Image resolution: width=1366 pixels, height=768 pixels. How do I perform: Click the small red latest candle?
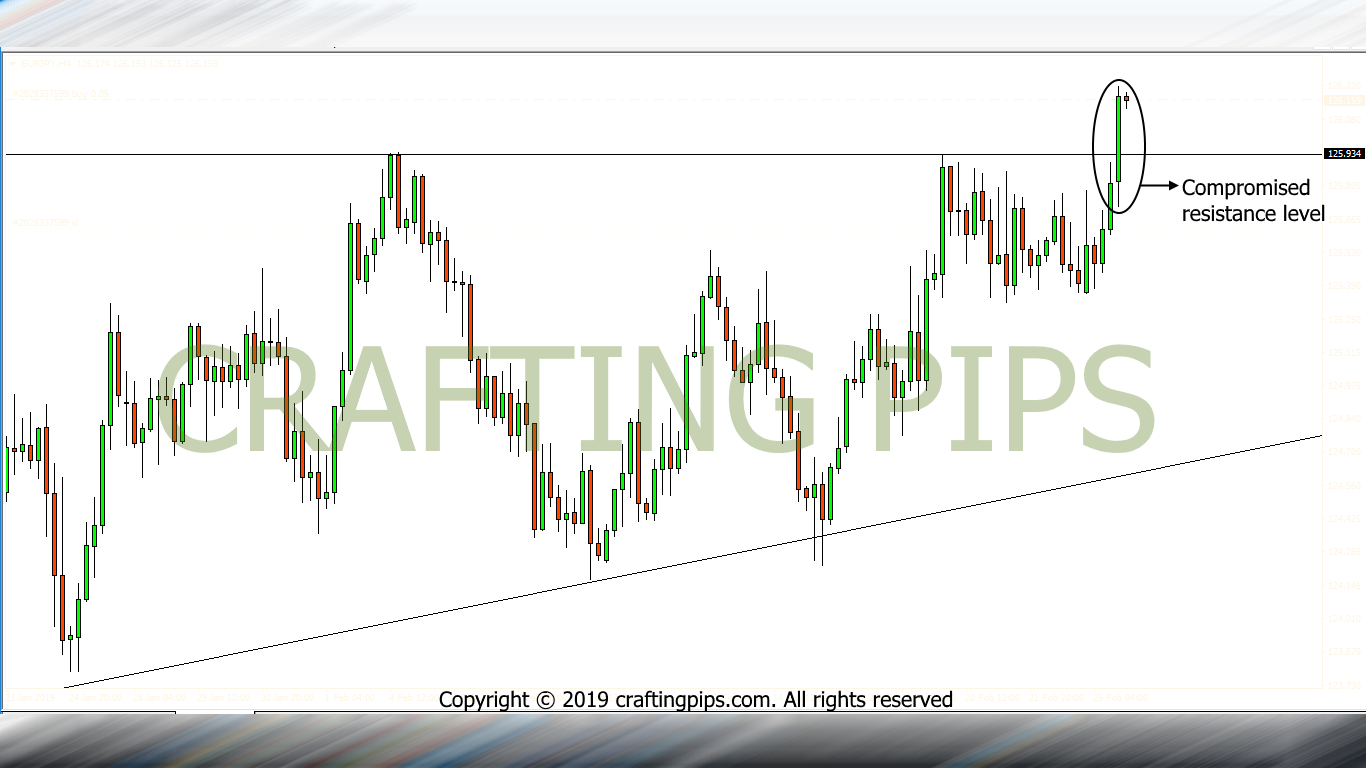(1127, 98)
